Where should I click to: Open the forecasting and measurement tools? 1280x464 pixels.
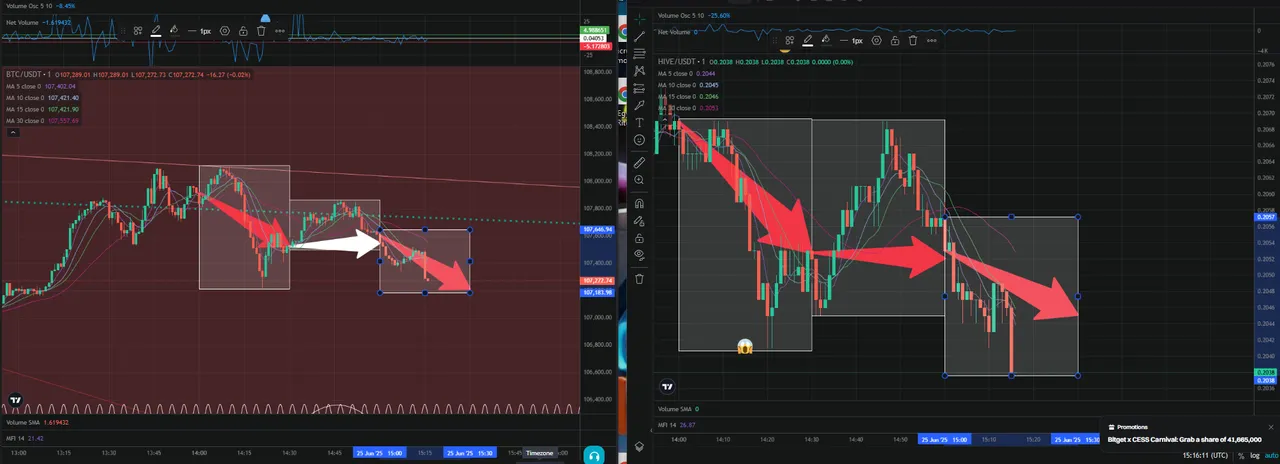(639, 88)
